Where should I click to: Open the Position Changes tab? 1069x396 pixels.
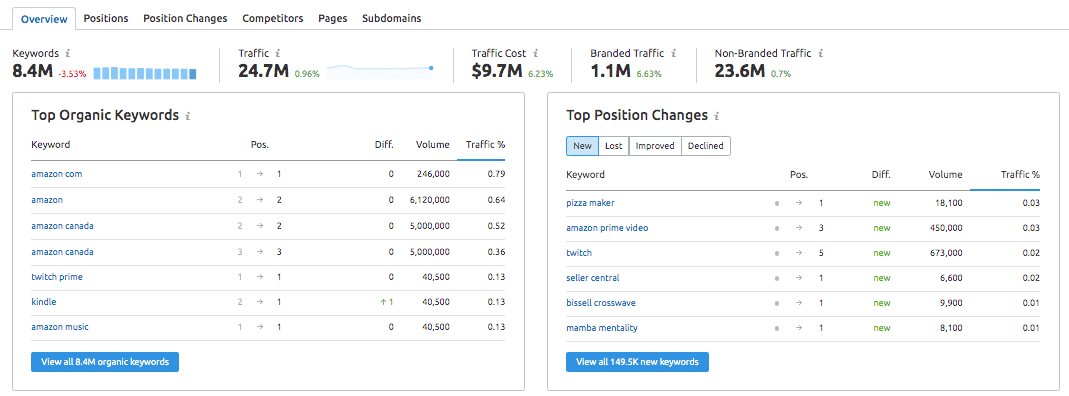click(185, 18)
